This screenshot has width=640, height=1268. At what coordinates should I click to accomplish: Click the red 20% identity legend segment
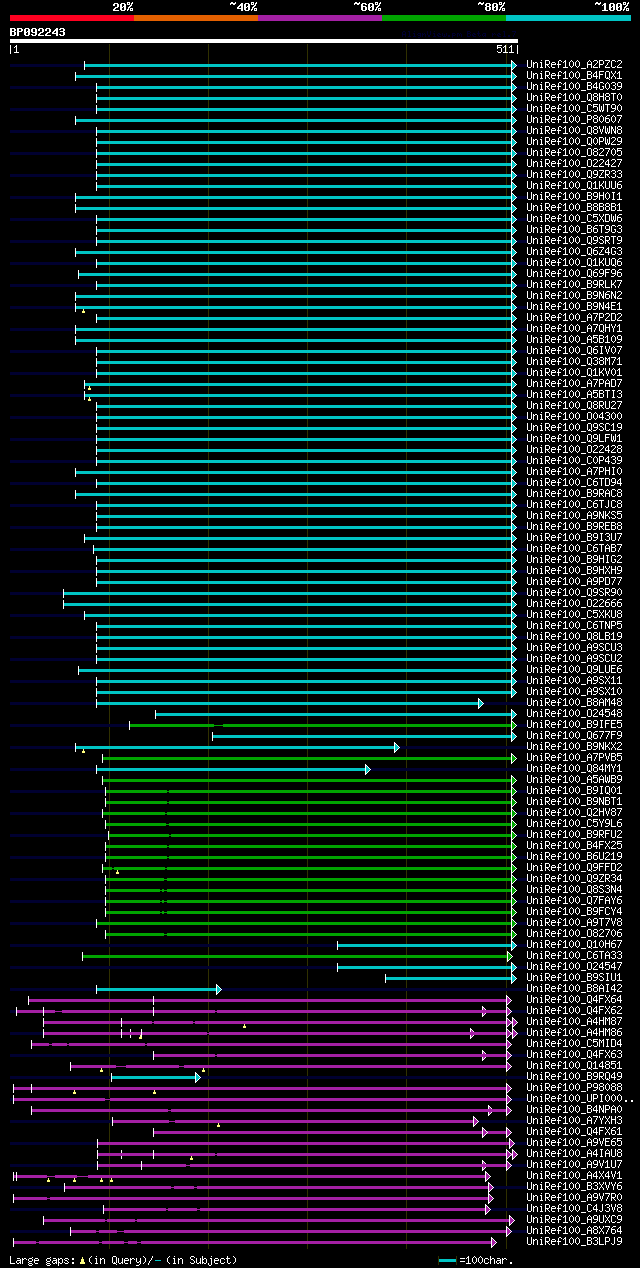pos(72,18)
